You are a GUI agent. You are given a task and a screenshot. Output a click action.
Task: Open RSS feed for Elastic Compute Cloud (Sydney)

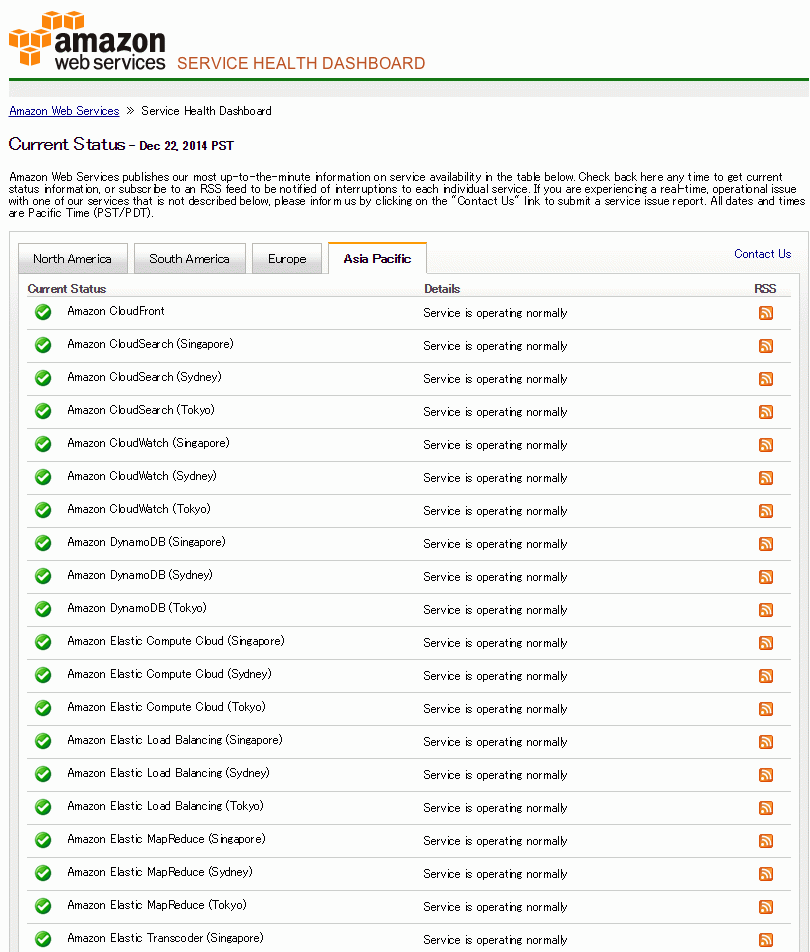[x=766, y=676]
